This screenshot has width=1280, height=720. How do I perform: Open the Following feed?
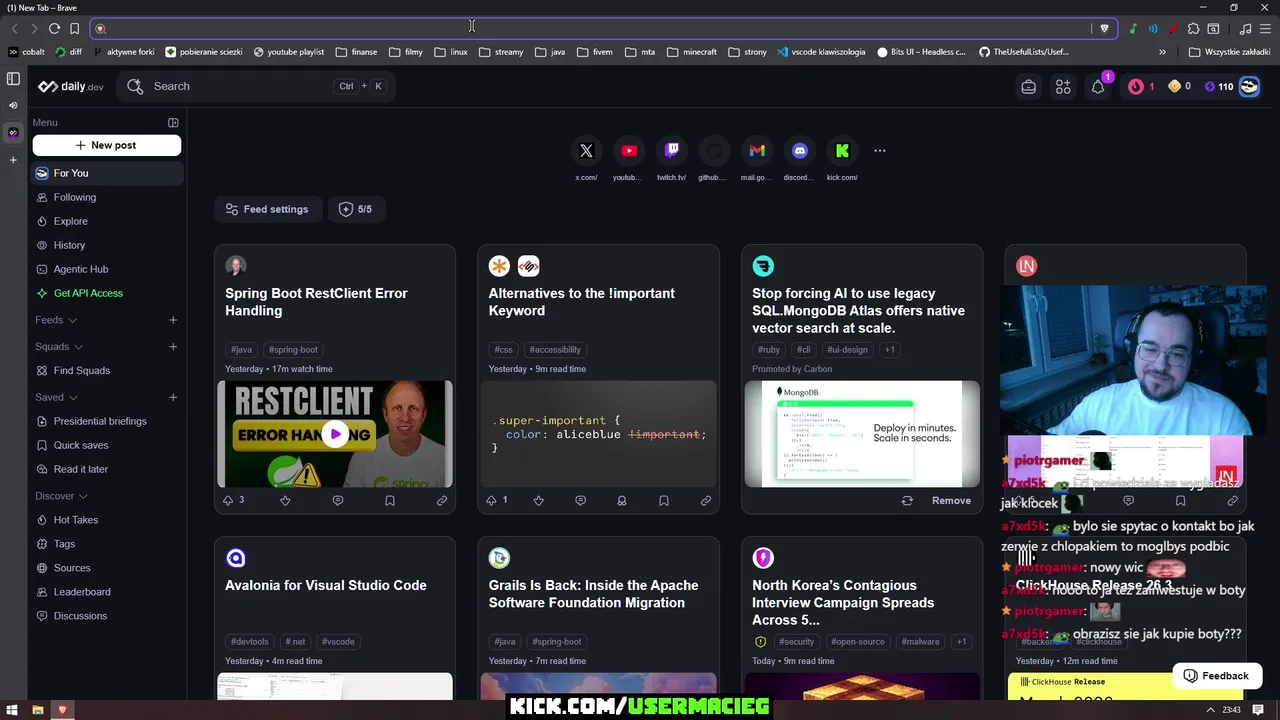click(108, 197)
